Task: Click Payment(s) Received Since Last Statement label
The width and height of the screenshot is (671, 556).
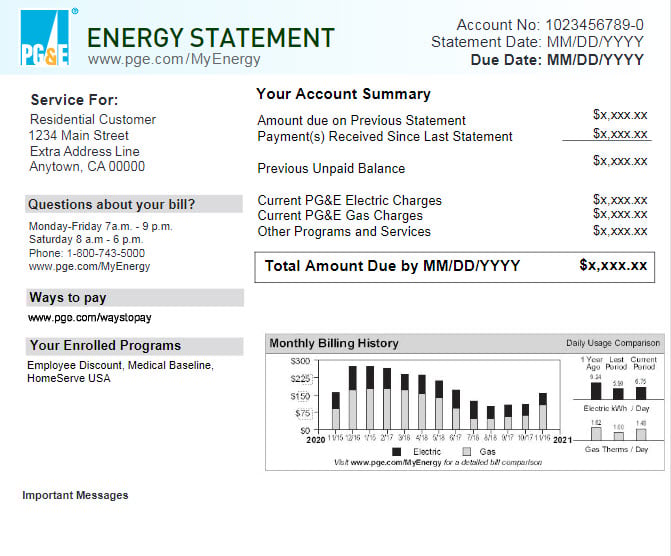Action: 385,137
